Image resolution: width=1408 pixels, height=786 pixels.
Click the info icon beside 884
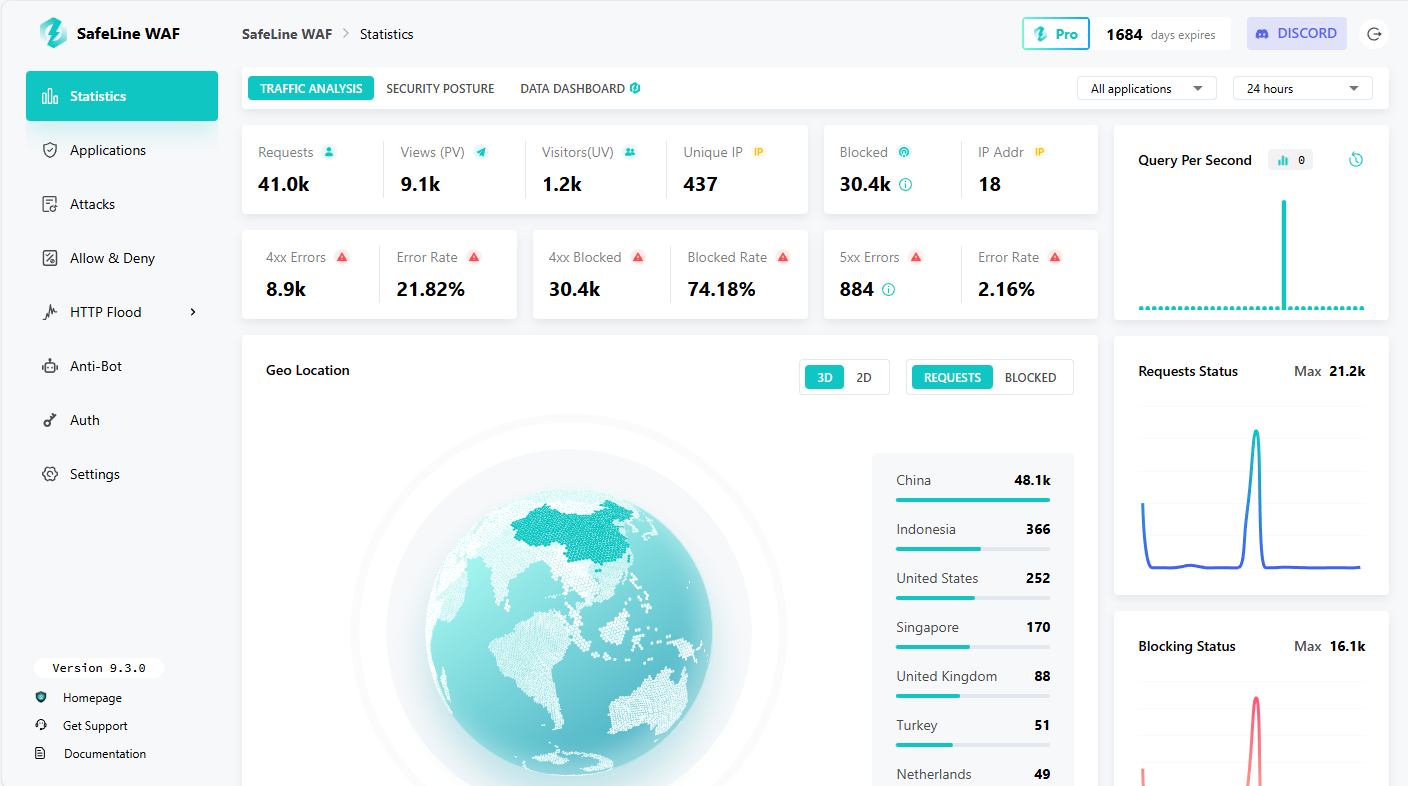(888, 290)
